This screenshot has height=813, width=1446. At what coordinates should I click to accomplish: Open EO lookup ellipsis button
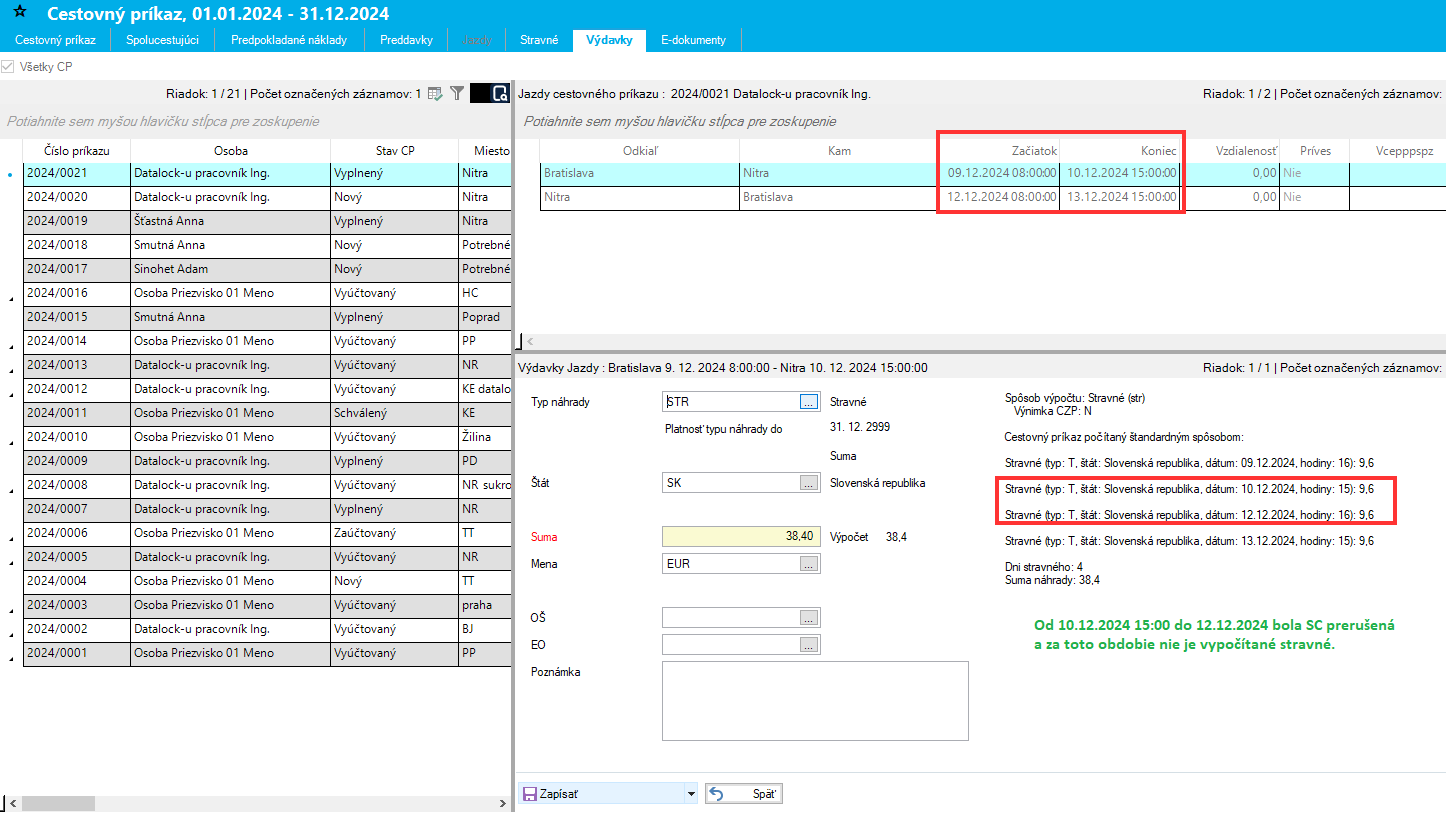[x=809, y=645]
